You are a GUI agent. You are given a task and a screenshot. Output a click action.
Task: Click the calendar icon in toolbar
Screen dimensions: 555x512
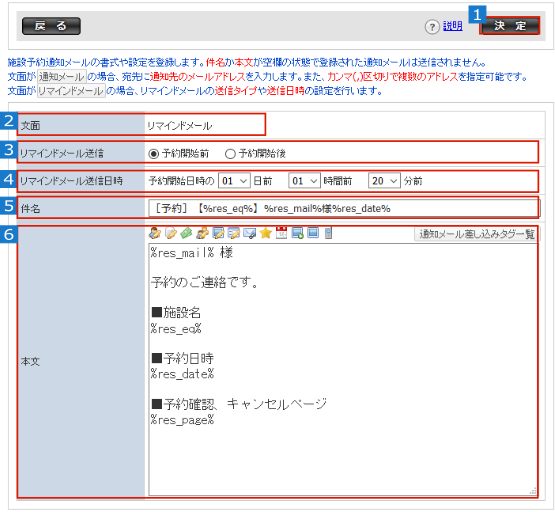[x=281, y=233]
